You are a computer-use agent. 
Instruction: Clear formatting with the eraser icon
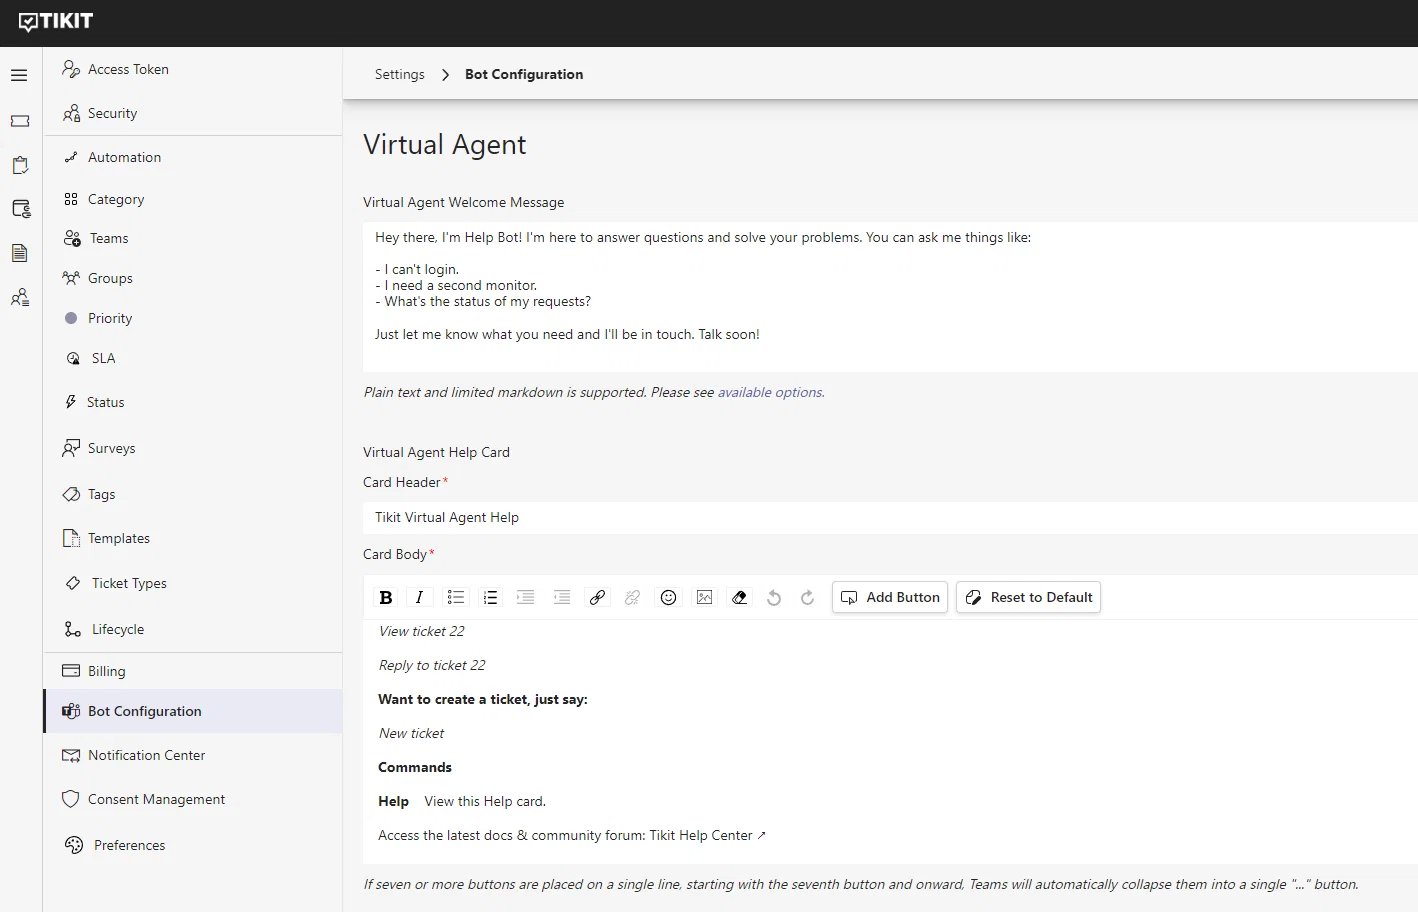[x=739, y=597]
